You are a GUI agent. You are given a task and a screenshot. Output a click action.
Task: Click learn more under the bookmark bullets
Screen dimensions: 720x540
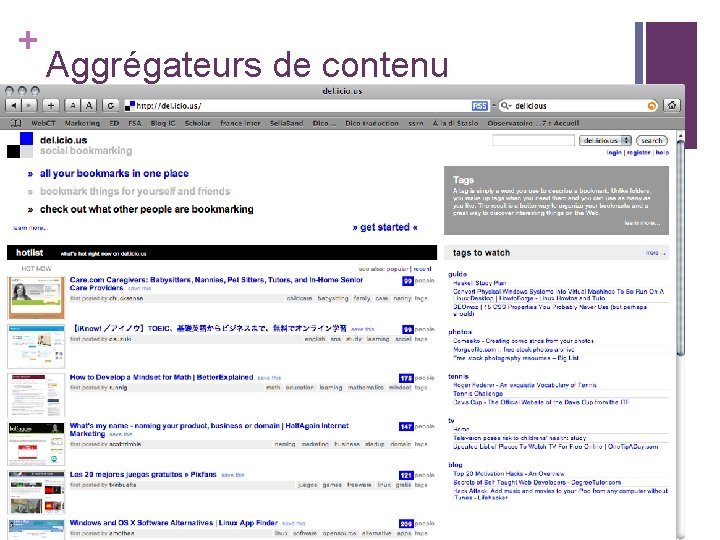coord(30,228)
